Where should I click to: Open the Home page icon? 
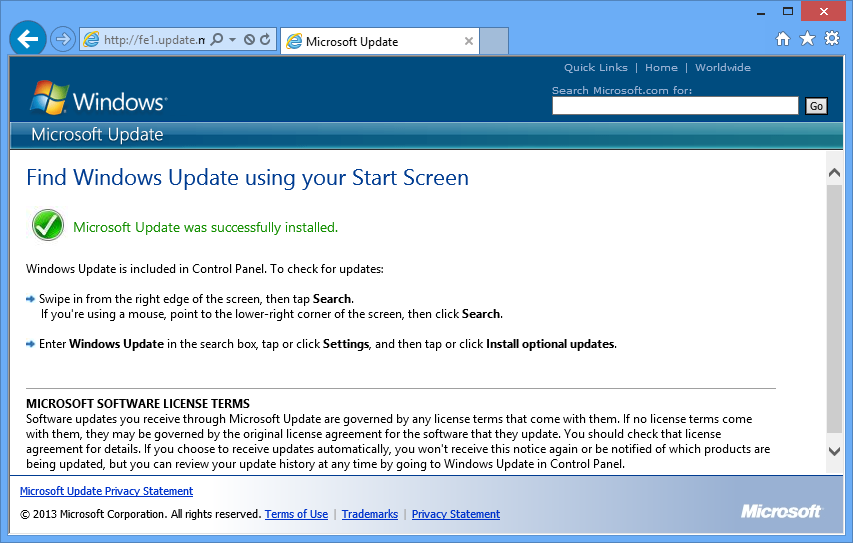[783, 39]
